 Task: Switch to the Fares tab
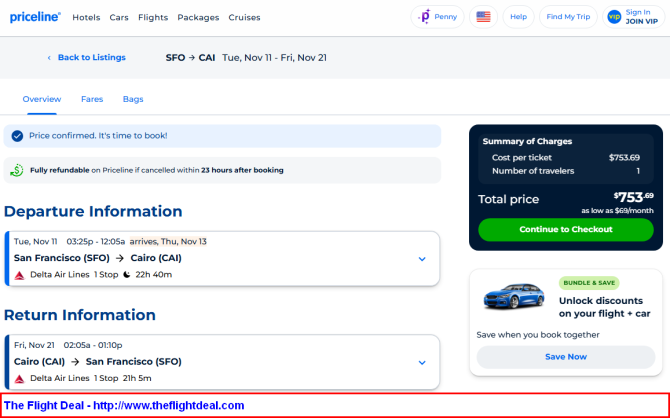[92, 99]
